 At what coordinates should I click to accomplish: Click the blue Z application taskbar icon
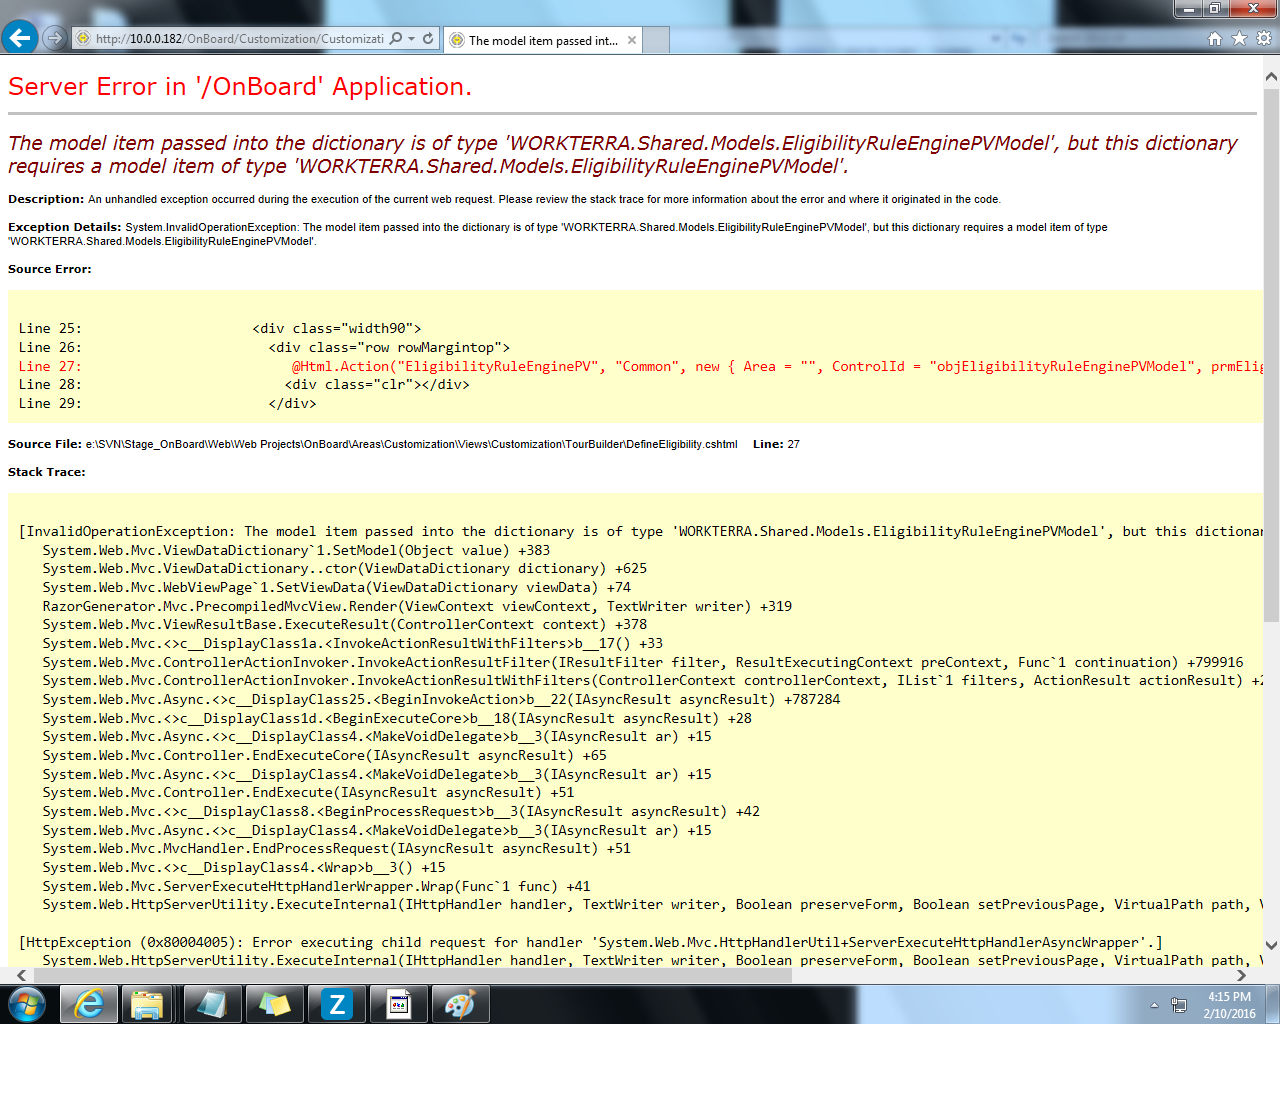click(337, 1004)
